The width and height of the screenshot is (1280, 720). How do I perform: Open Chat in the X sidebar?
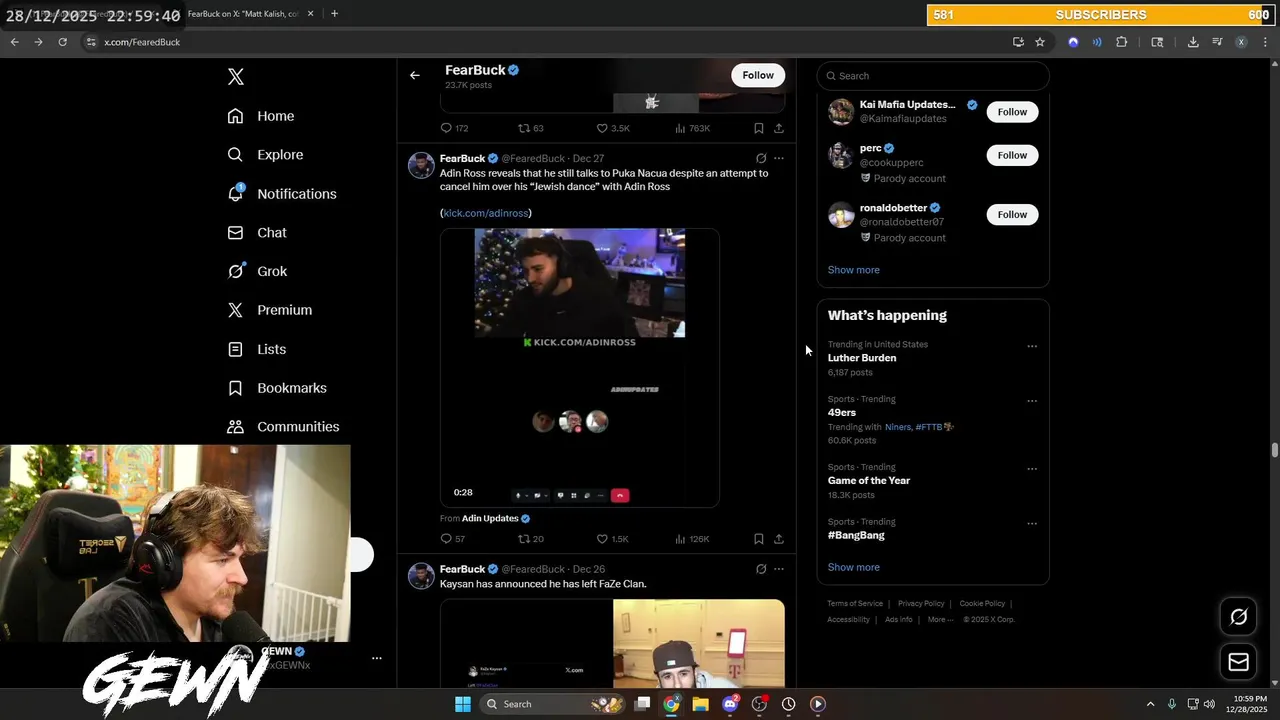[x=257, y=233]
